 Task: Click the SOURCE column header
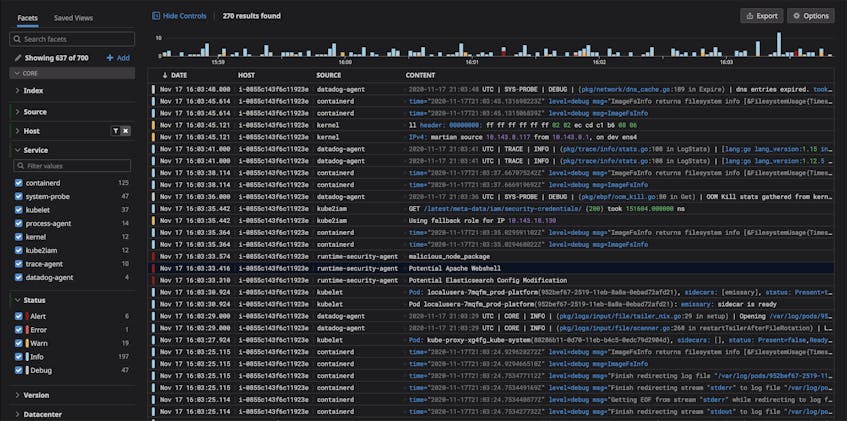tap(328, 75)
